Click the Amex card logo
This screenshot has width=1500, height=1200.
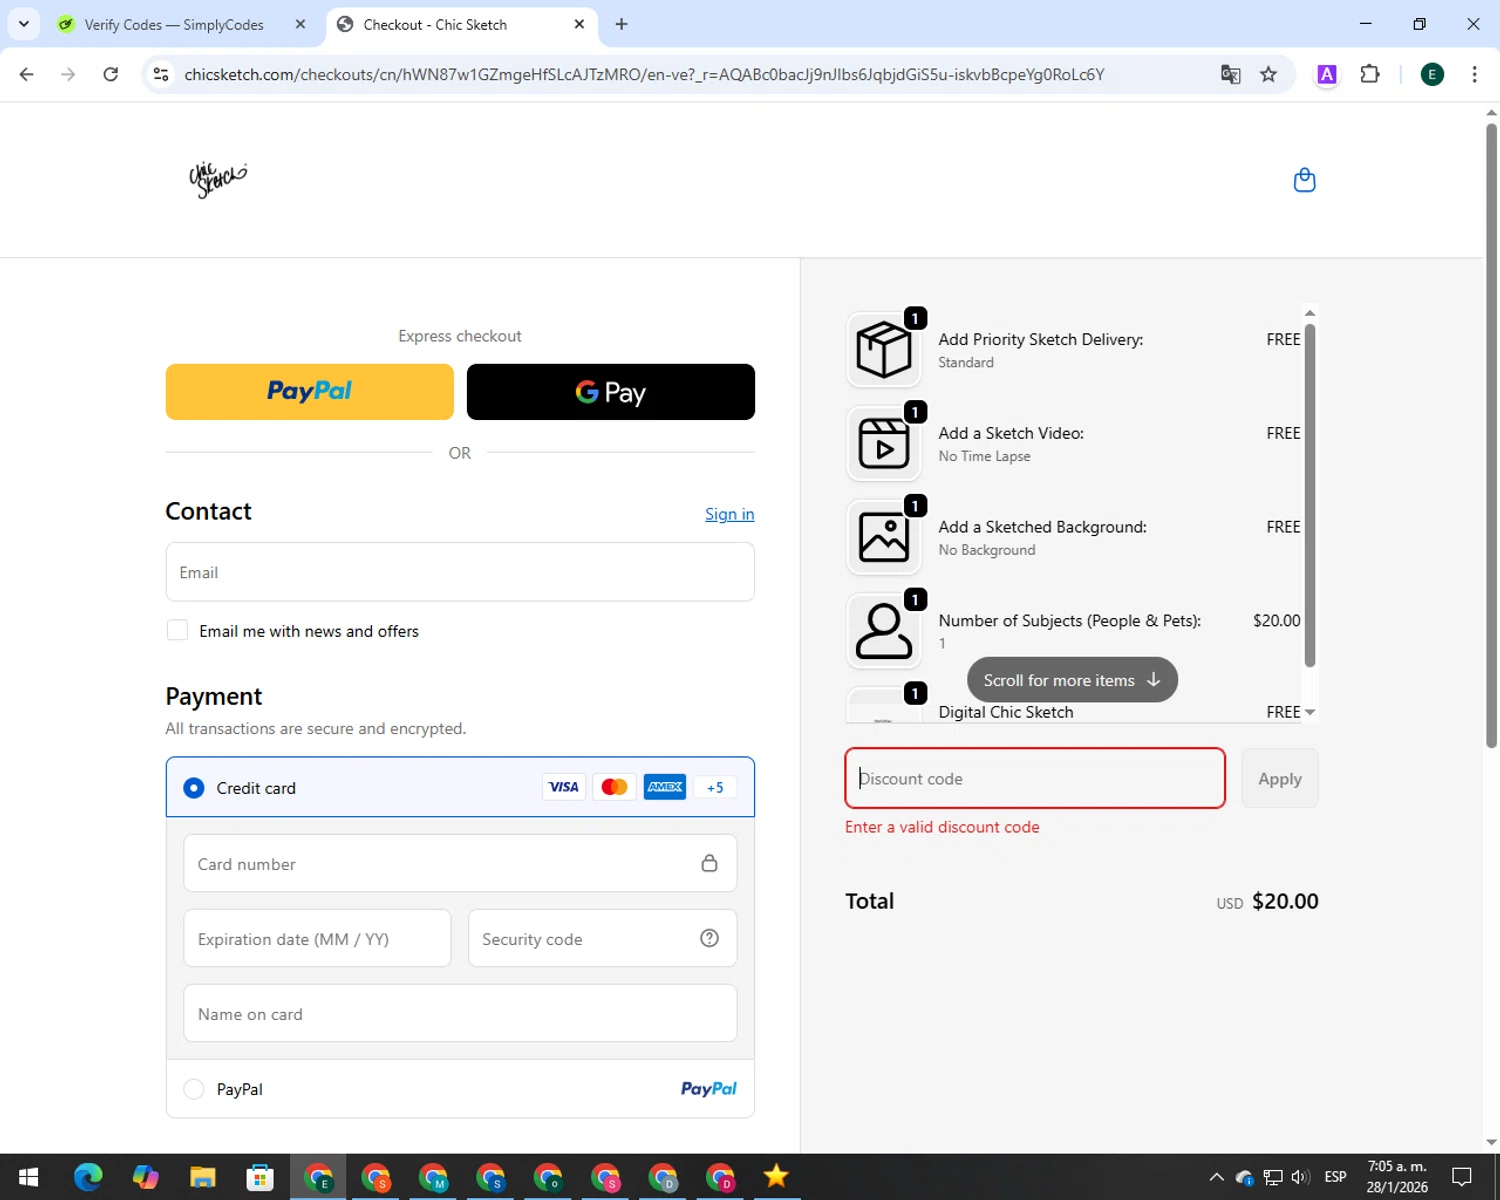coord(665,787)
